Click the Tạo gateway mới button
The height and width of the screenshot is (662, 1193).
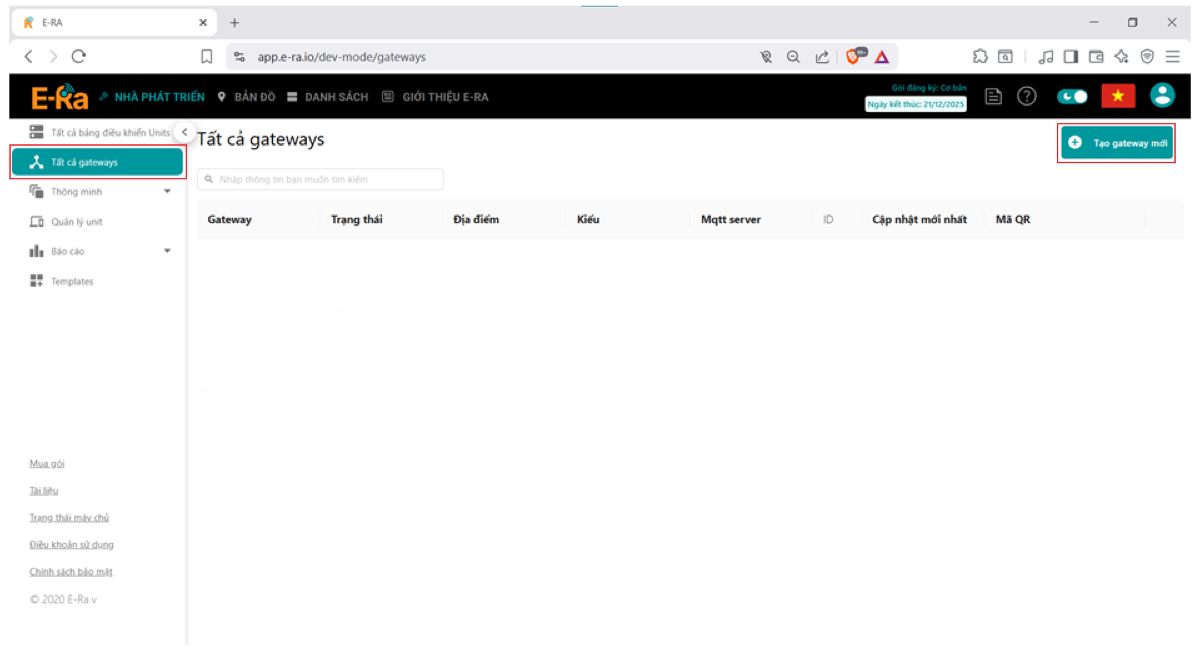[1117, 143]
